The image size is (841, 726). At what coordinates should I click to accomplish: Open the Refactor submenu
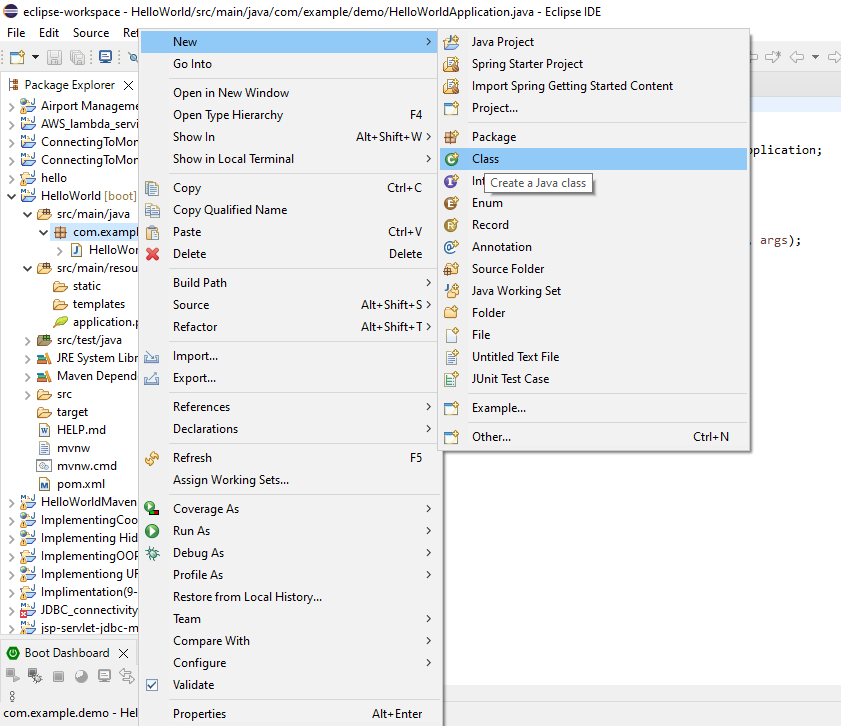pyautogui.click(x=290, y=327)
